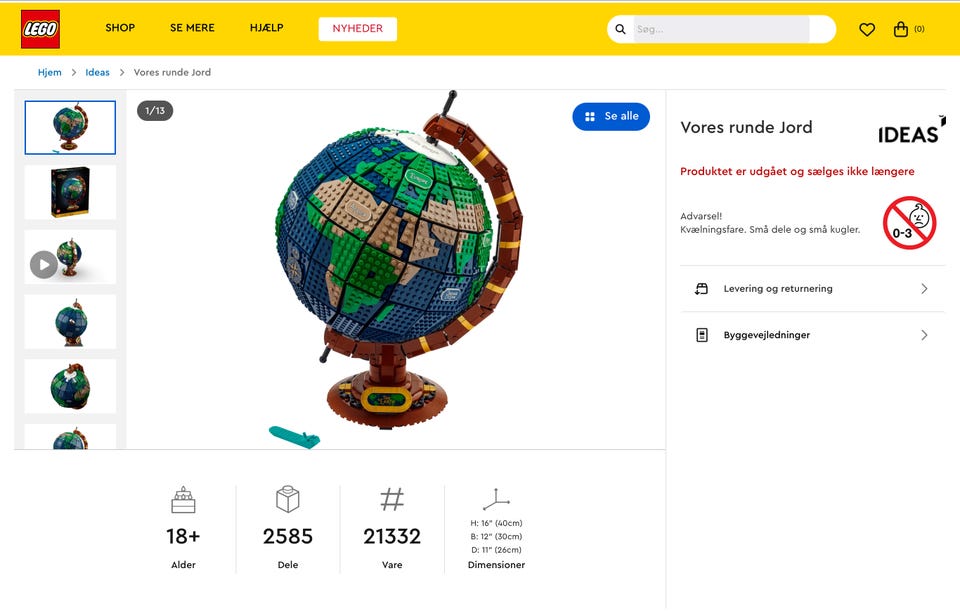Open the SE MERE menu

pyautogui.click(x=192, y=28)
